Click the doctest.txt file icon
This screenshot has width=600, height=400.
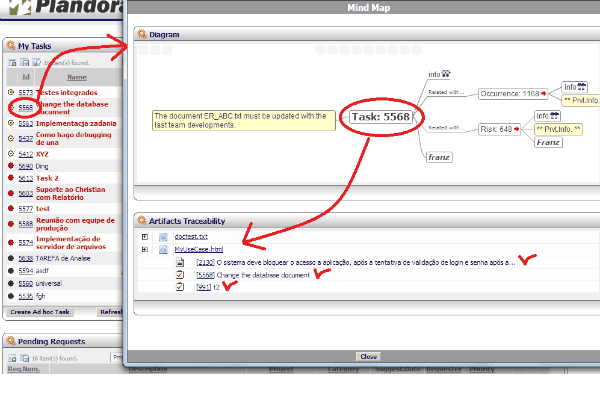[x=164, y=237]
